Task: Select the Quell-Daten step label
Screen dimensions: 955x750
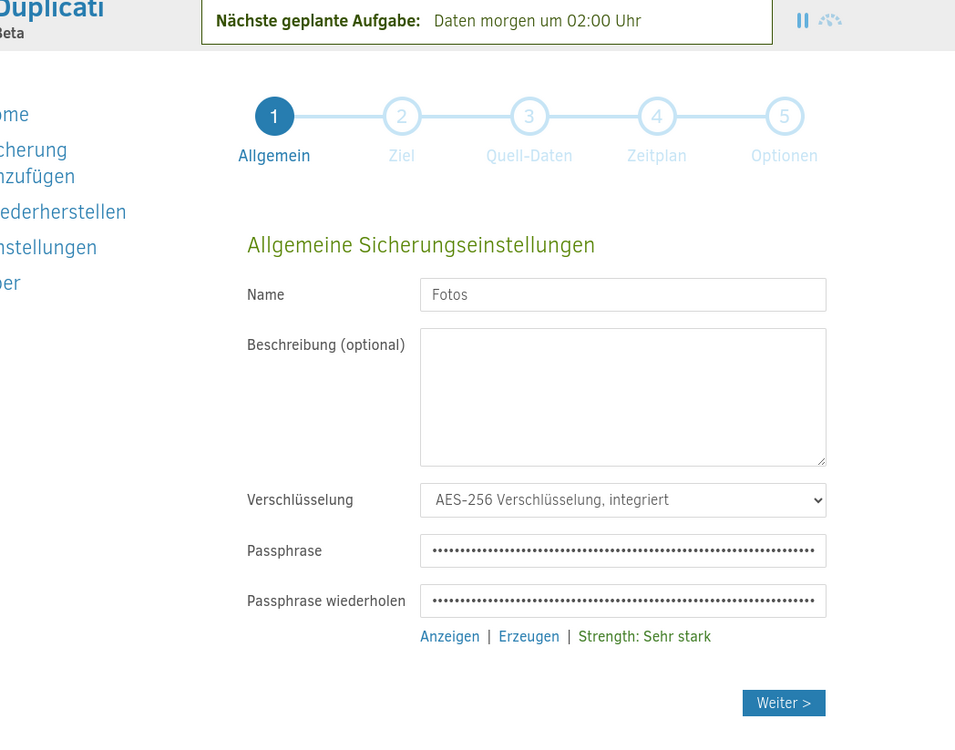Action: pyautogui.click(x=529, y=156)
